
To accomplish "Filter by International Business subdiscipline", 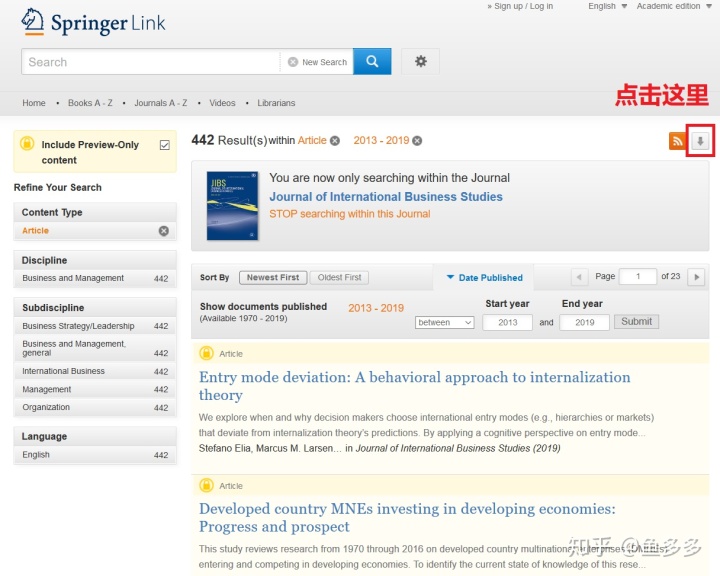I will click(x=95, y=371).
